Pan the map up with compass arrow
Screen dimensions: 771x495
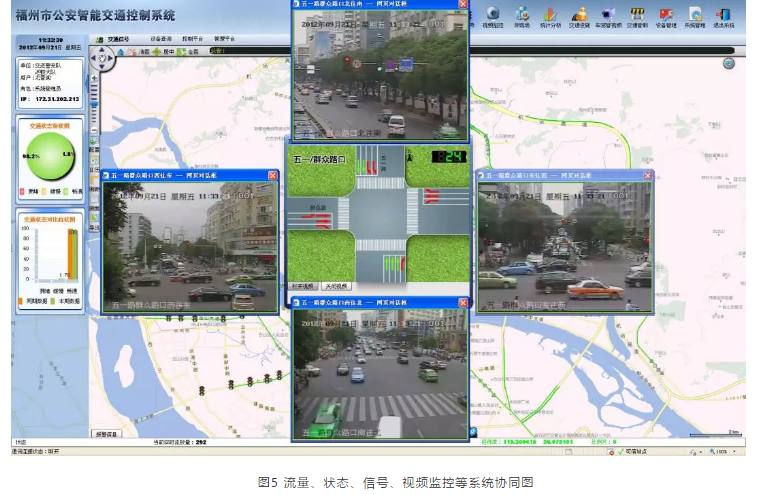click(100, 50)
